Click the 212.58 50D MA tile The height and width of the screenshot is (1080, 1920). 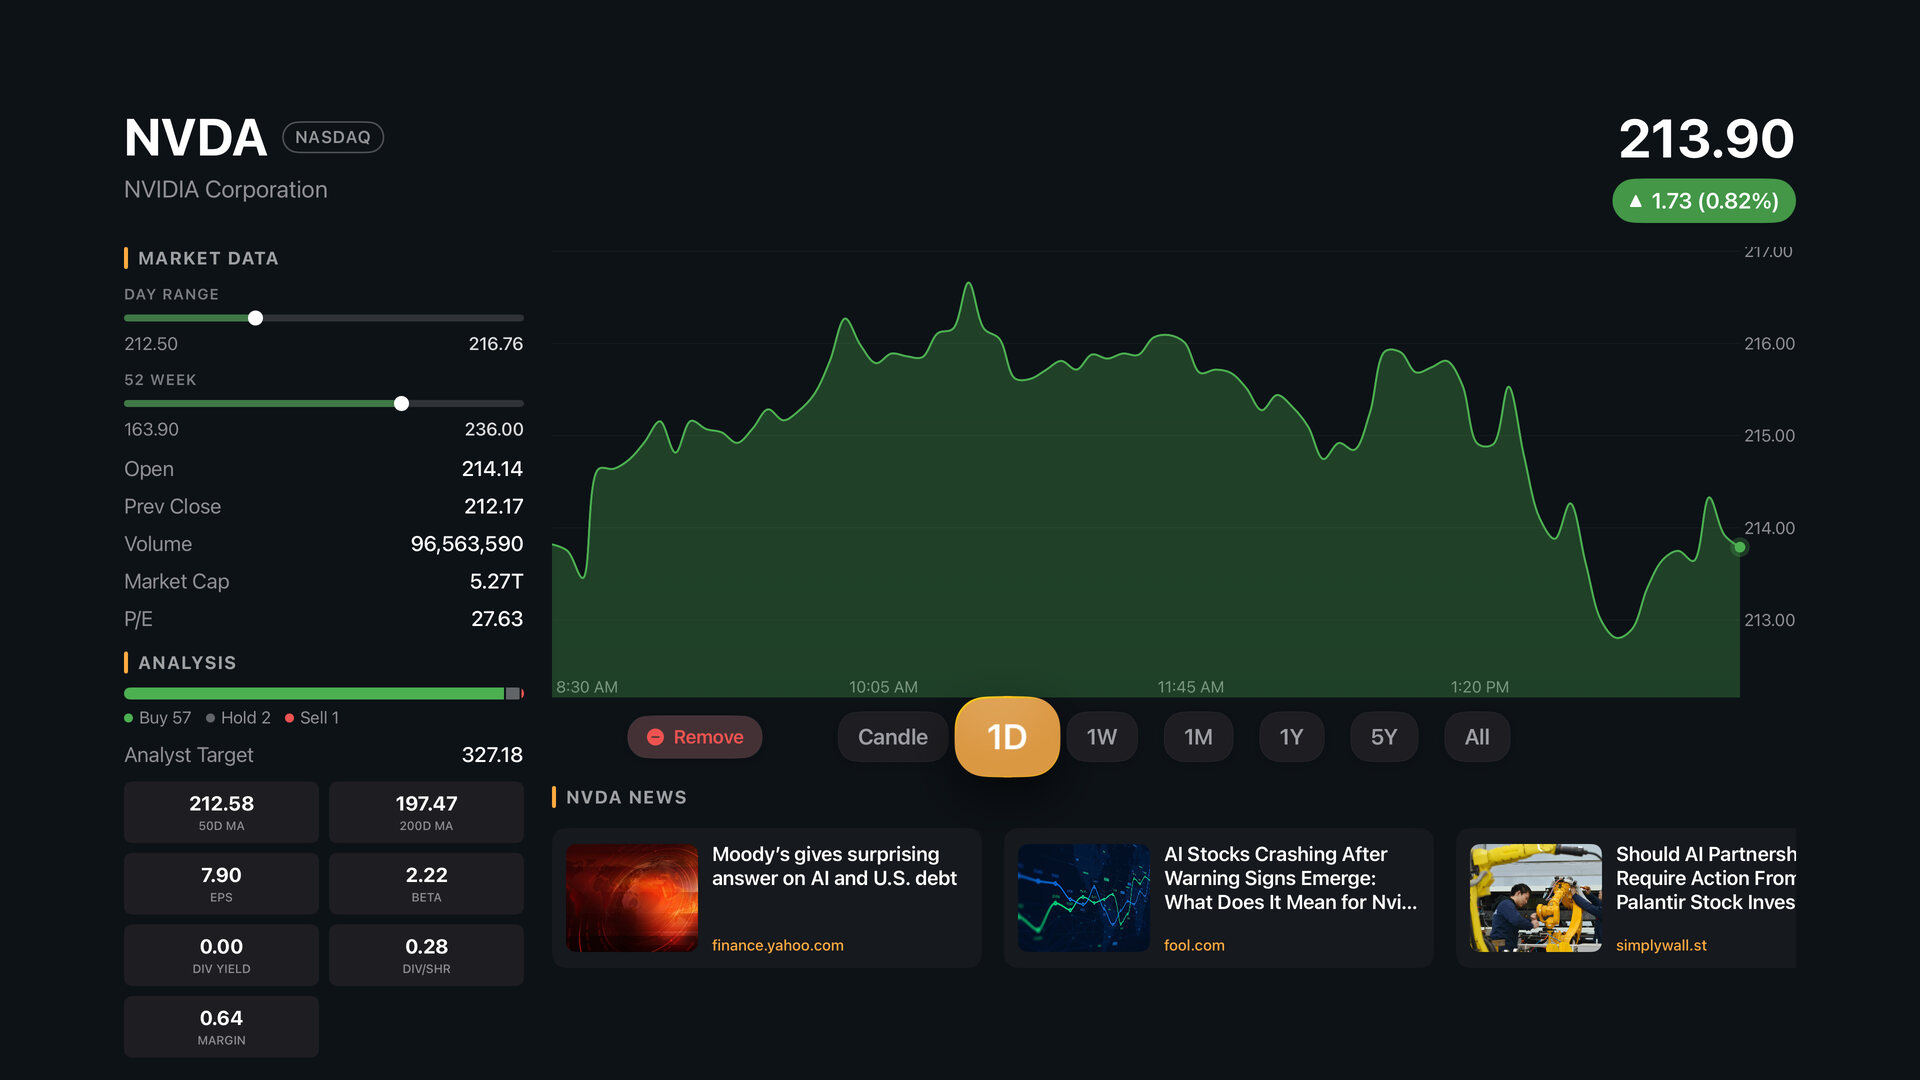coord(221,812)
